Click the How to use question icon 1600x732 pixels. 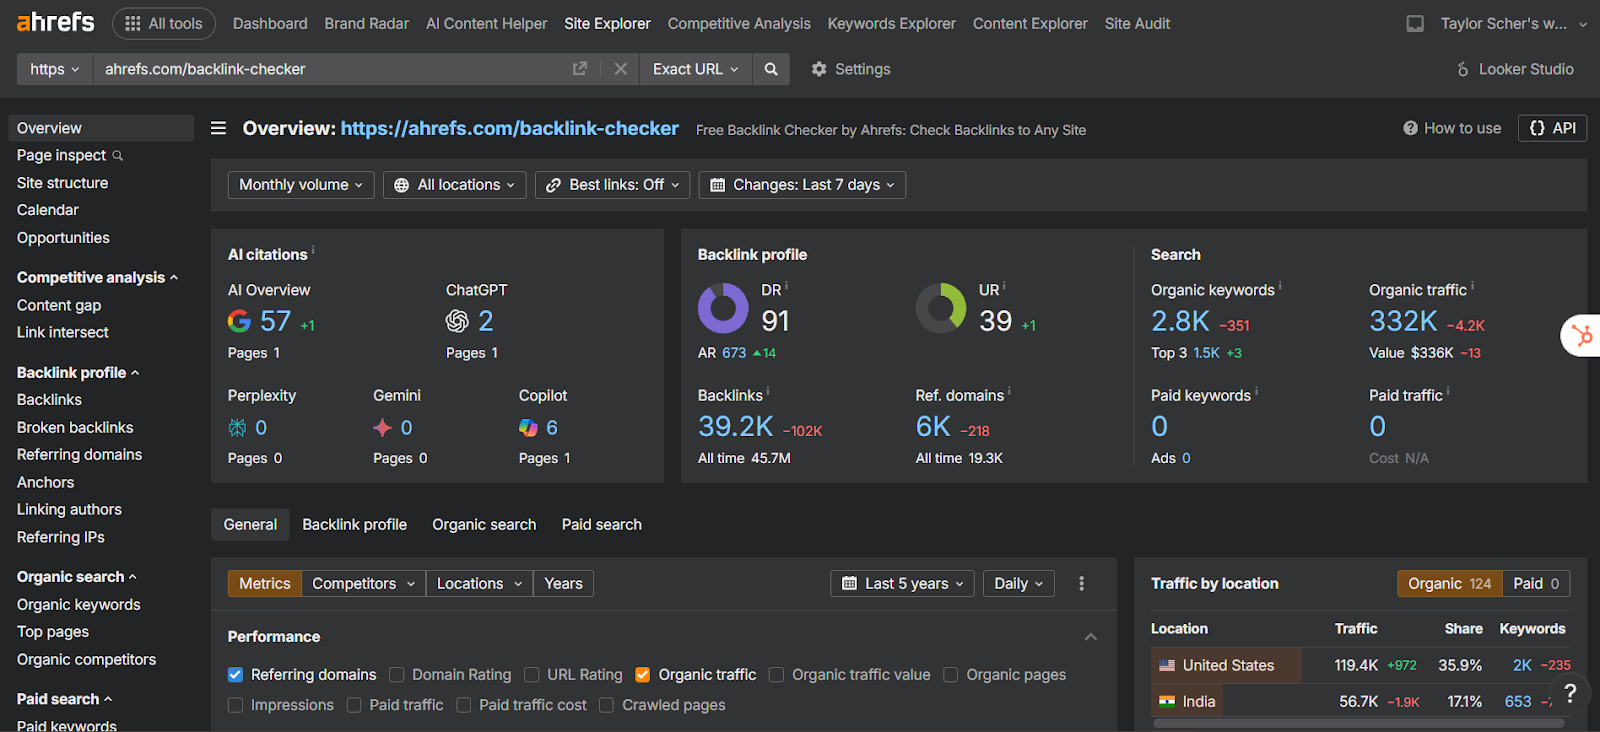[x=1410, y=128]
